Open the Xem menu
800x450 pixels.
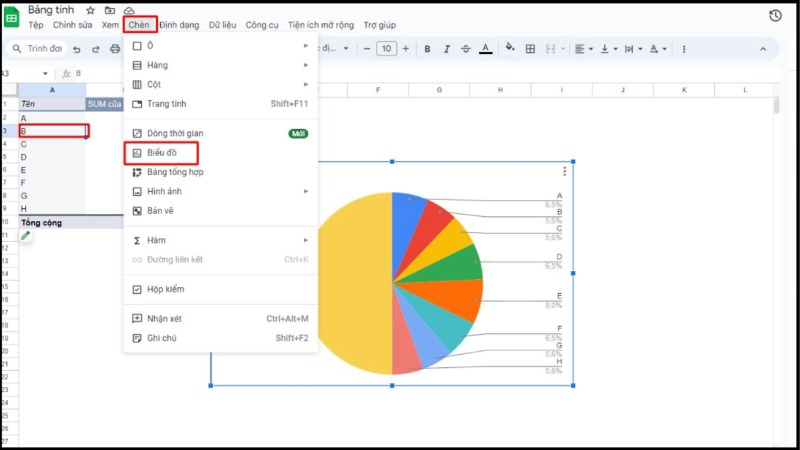110,25
